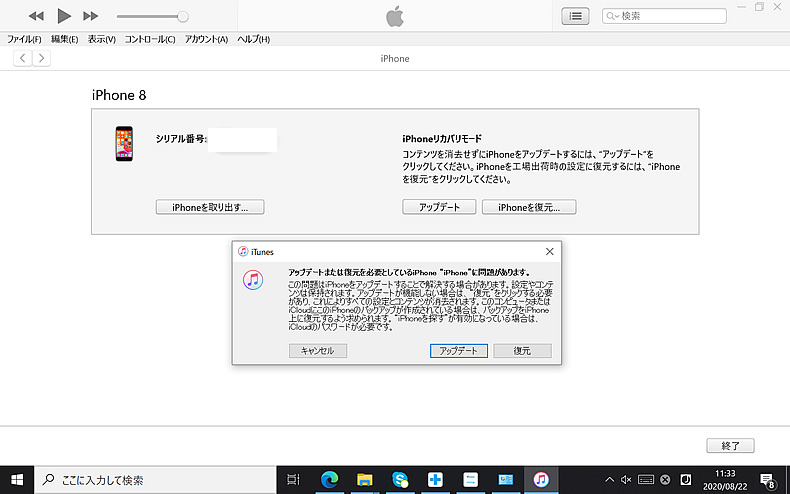Click the 終了 button

pos(731,446)
